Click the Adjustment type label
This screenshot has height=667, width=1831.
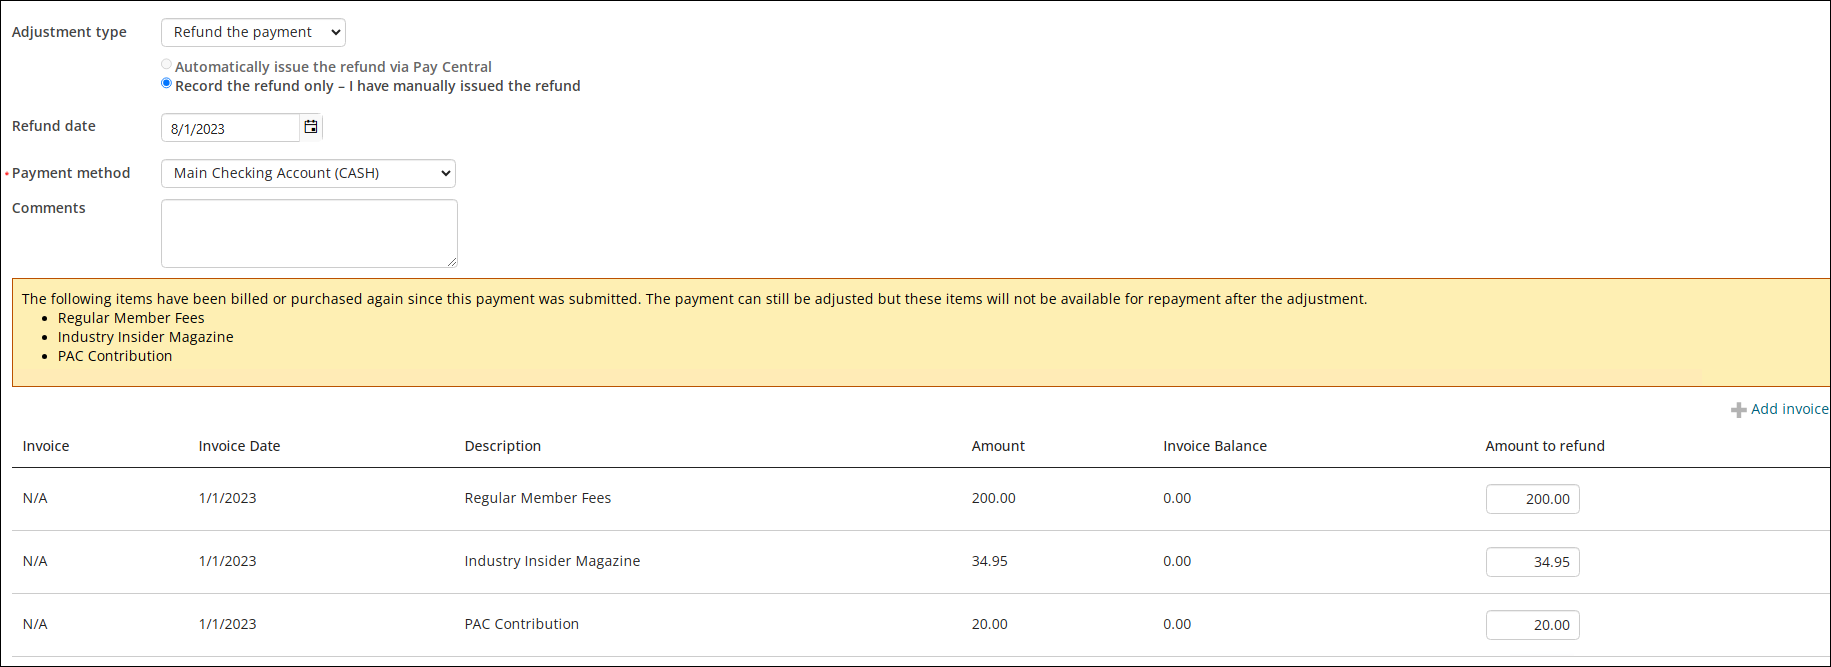click(x=69, y=32)
